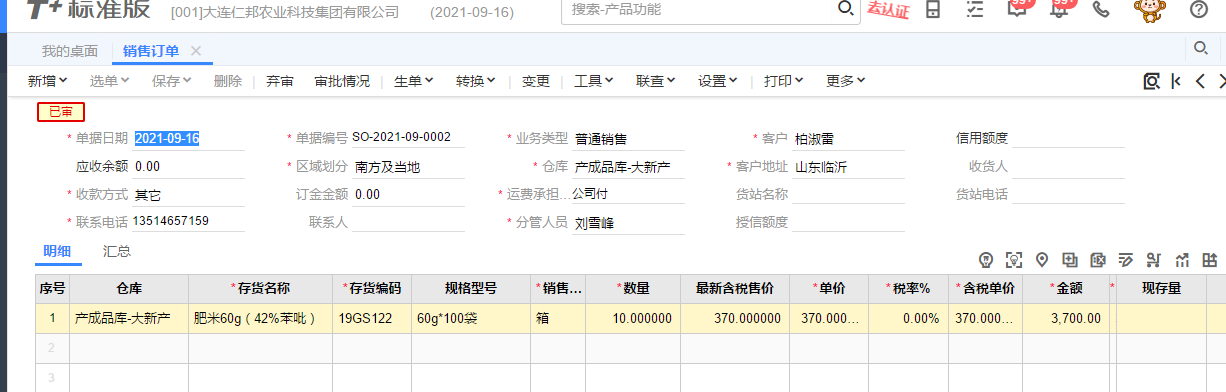The width and height of the screenshot is (1226, 392).
Task: Open the 更多 dropdown menu
Action: click(x=845, y=81)
